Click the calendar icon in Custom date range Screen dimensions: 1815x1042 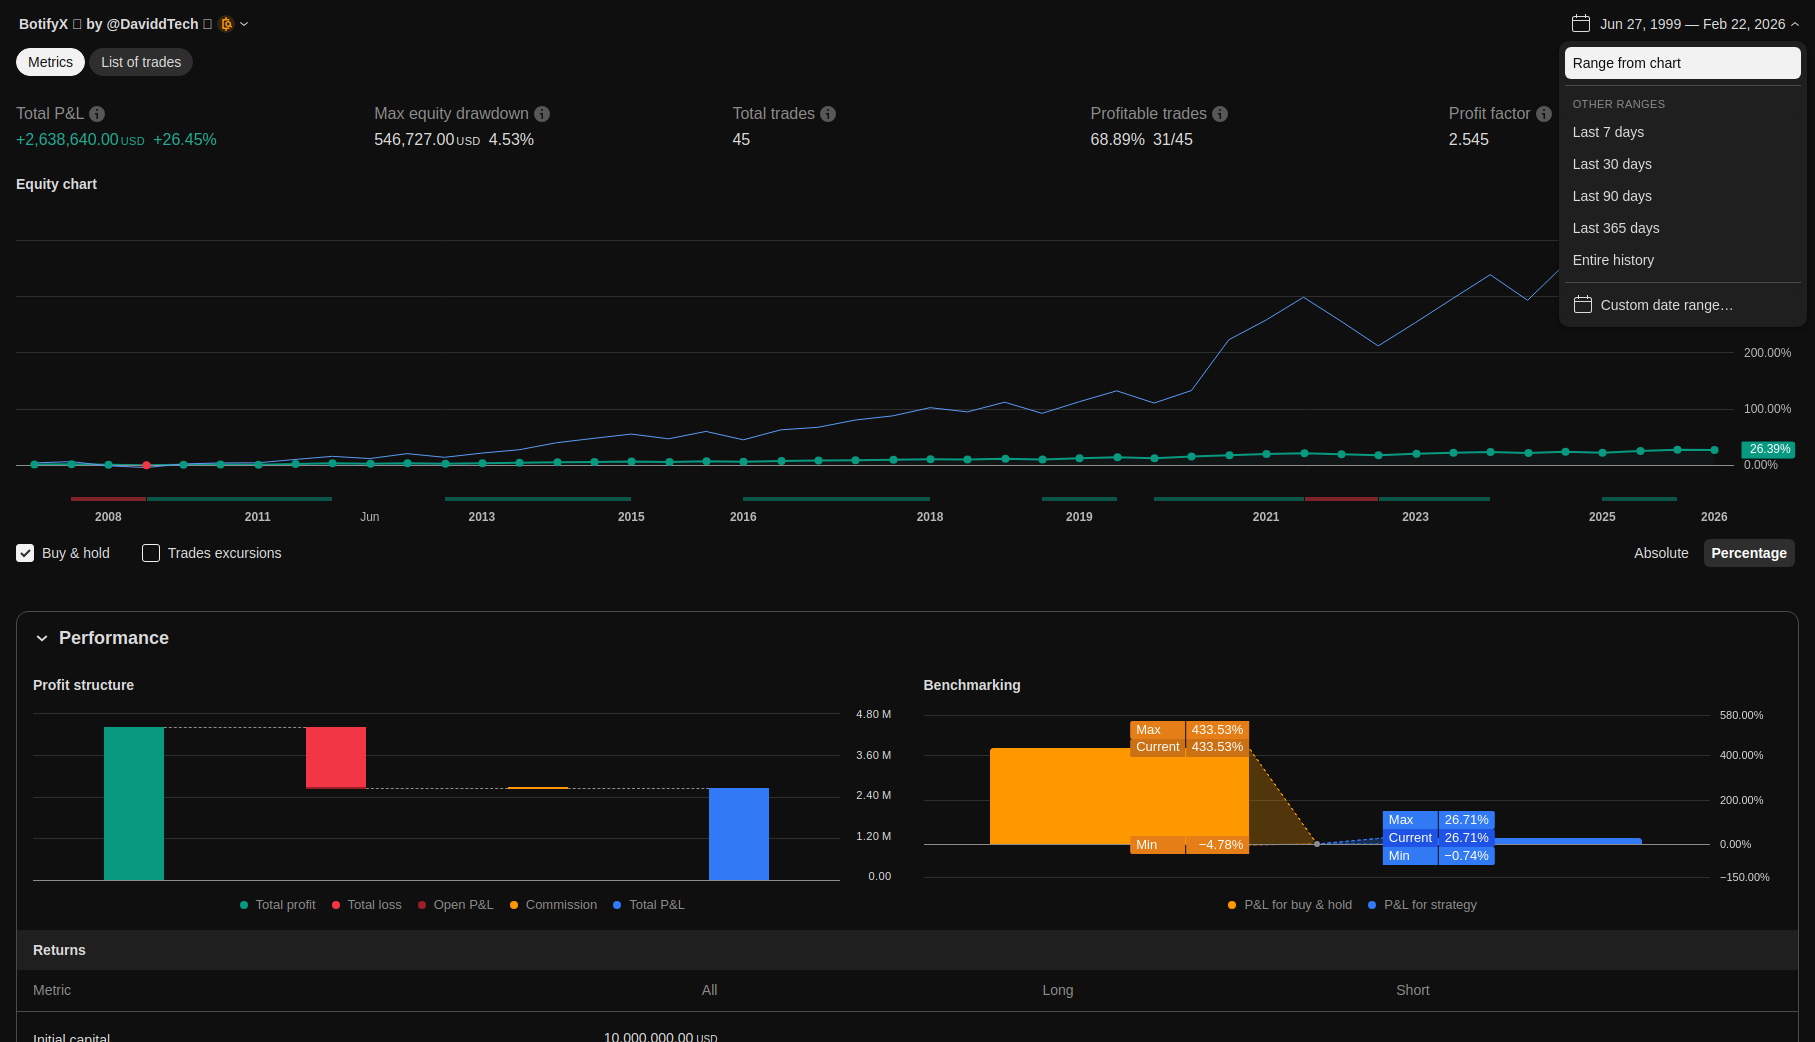pos(1583,305)
